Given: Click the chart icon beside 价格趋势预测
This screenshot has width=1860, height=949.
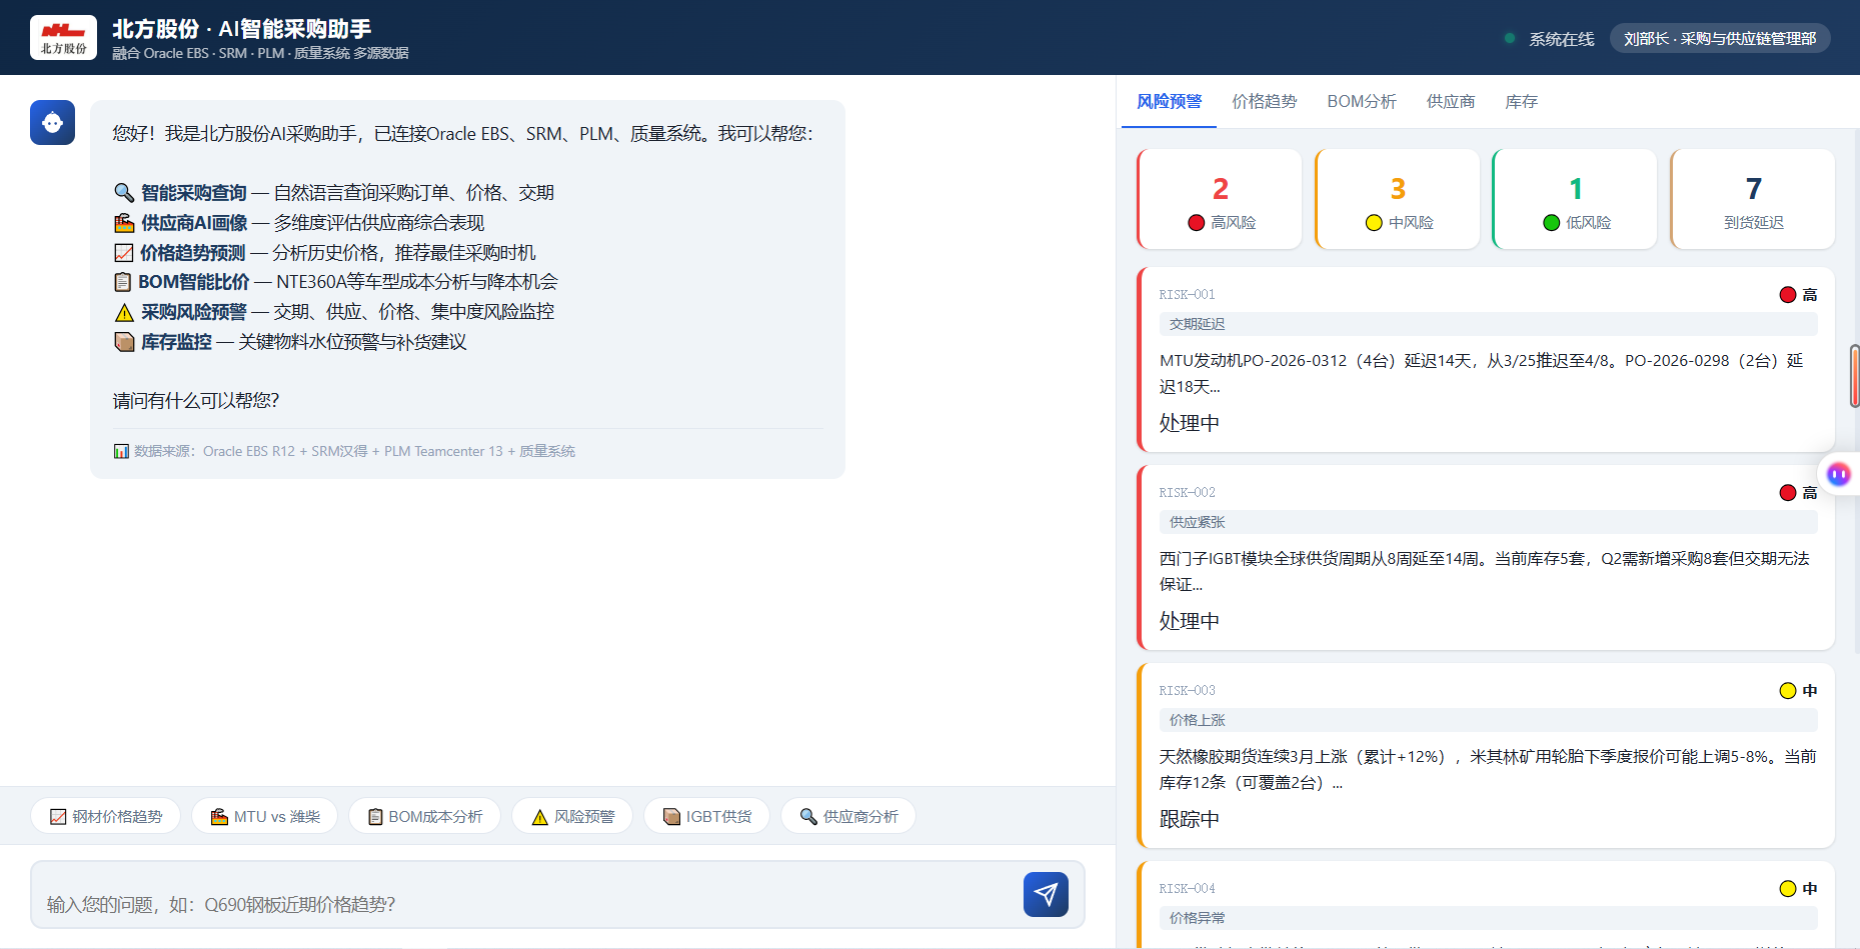Looking at the screenshot, I should tap(124, 253).
